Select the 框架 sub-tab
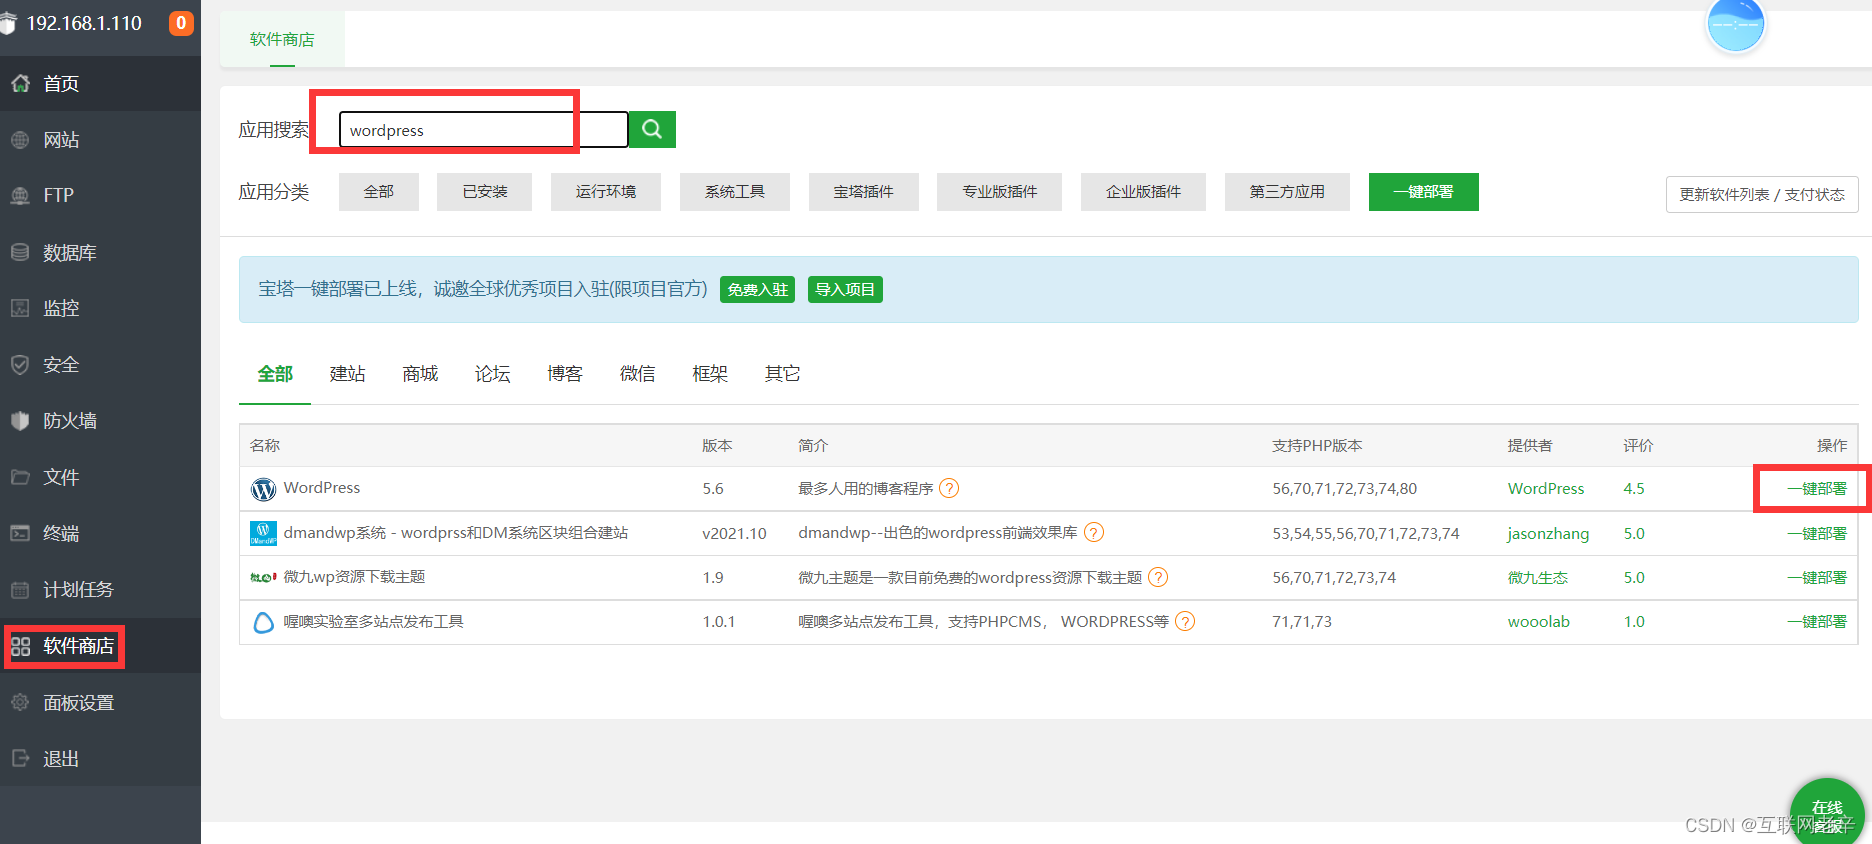This screenshot has width=1872, height=844. (x=710, y=374)
